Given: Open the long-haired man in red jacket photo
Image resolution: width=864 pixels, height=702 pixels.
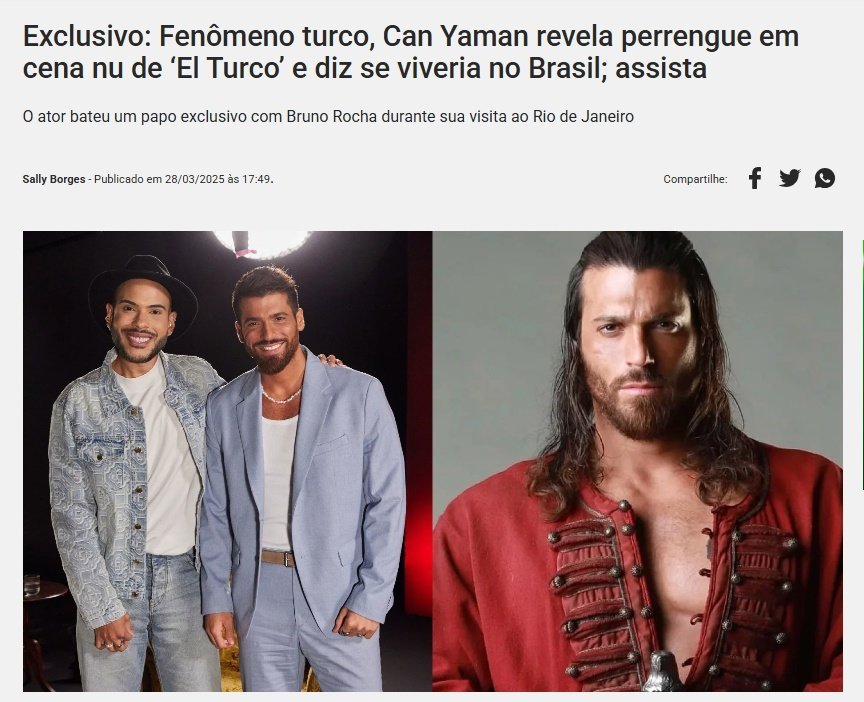Looking at the screenshot, I should [x=638, y=461].
